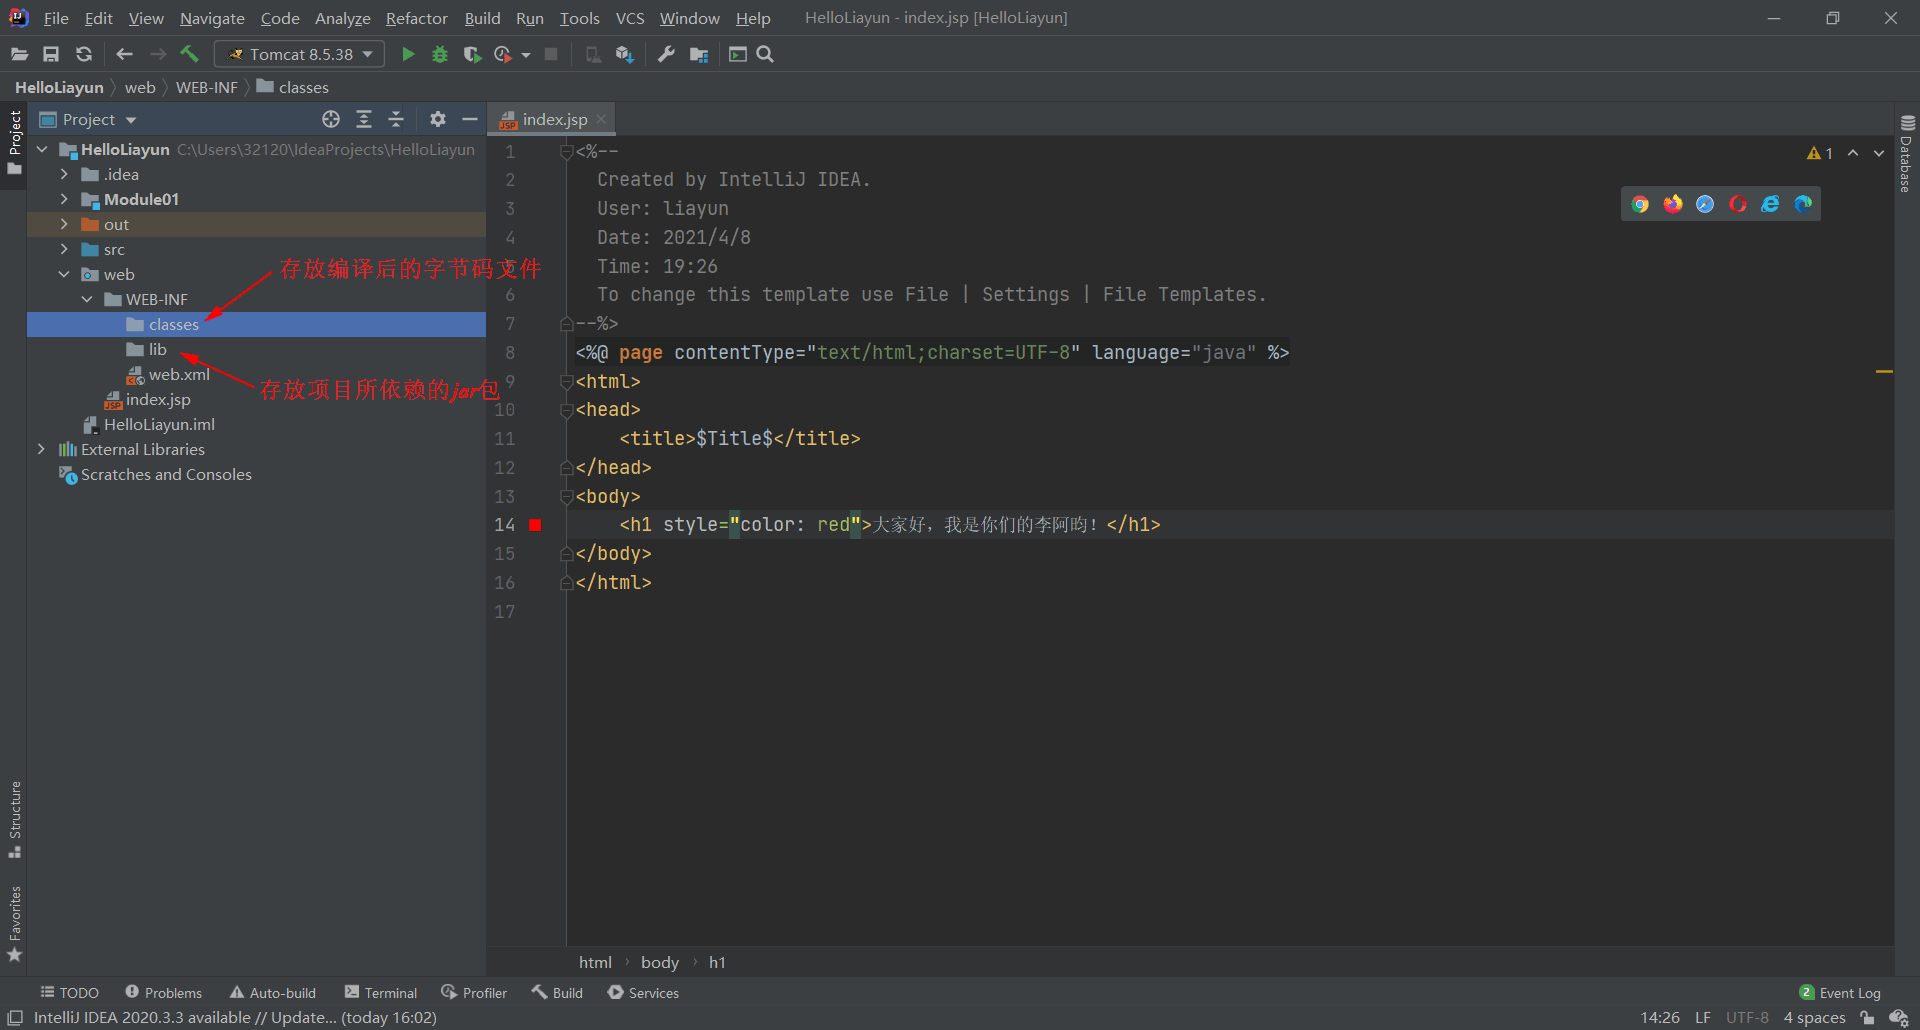1920x1030 pixels.
Task: Open the TODO tool window
Action: pyautogui.click(x=69, y=992)
